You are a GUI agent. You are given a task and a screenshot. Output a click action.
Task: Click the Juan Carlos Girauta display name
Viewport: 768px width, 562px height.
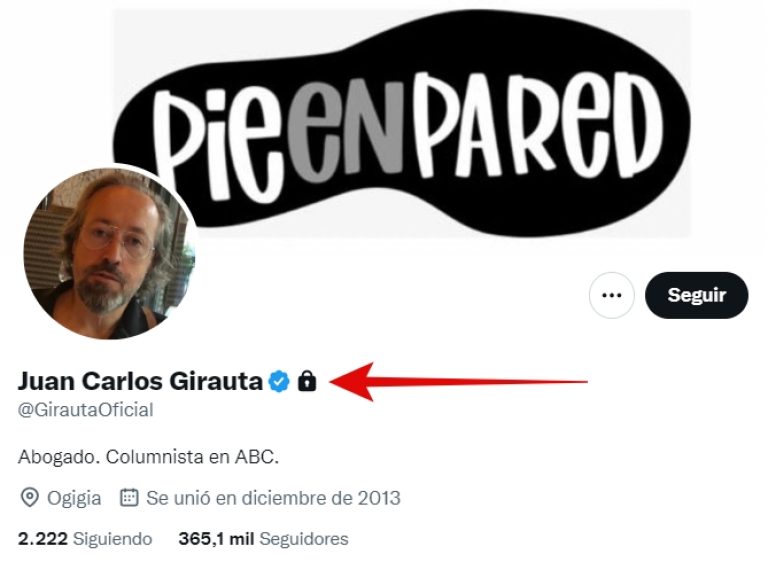pyautogui.click(x=140, y=381)
